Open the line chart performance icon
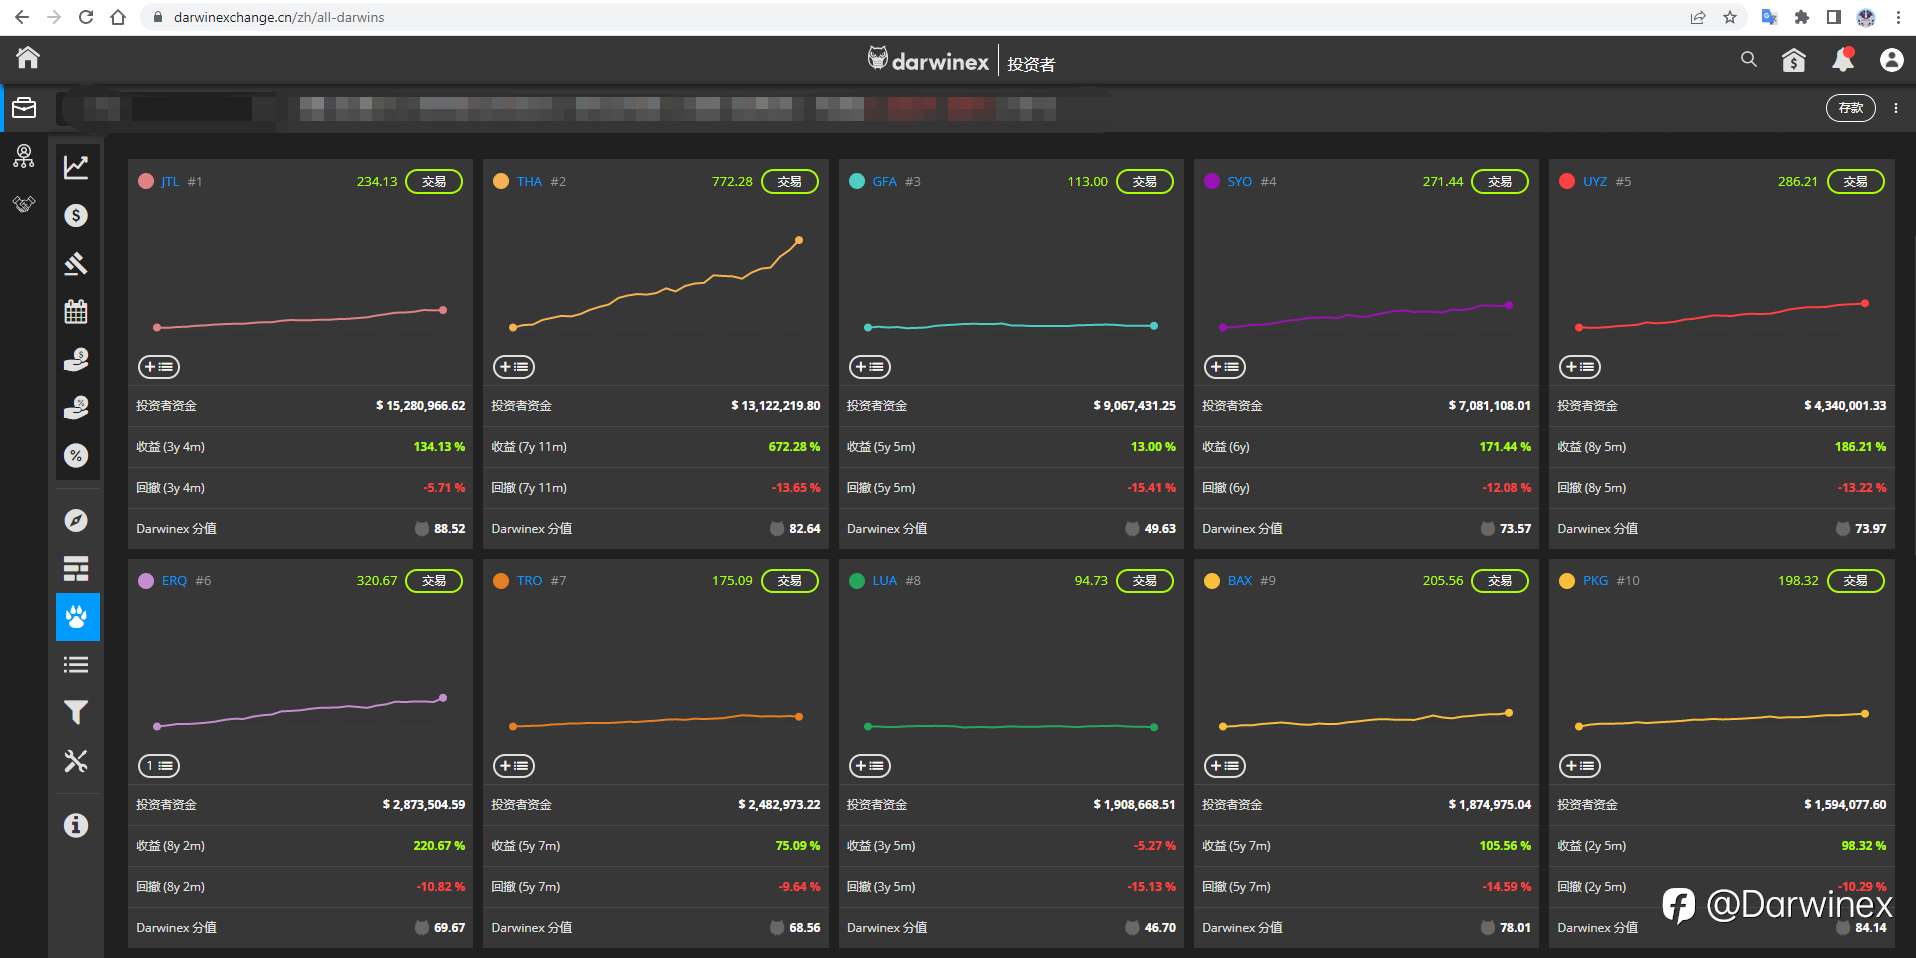1916x958 pixels. tap(76, 167)
